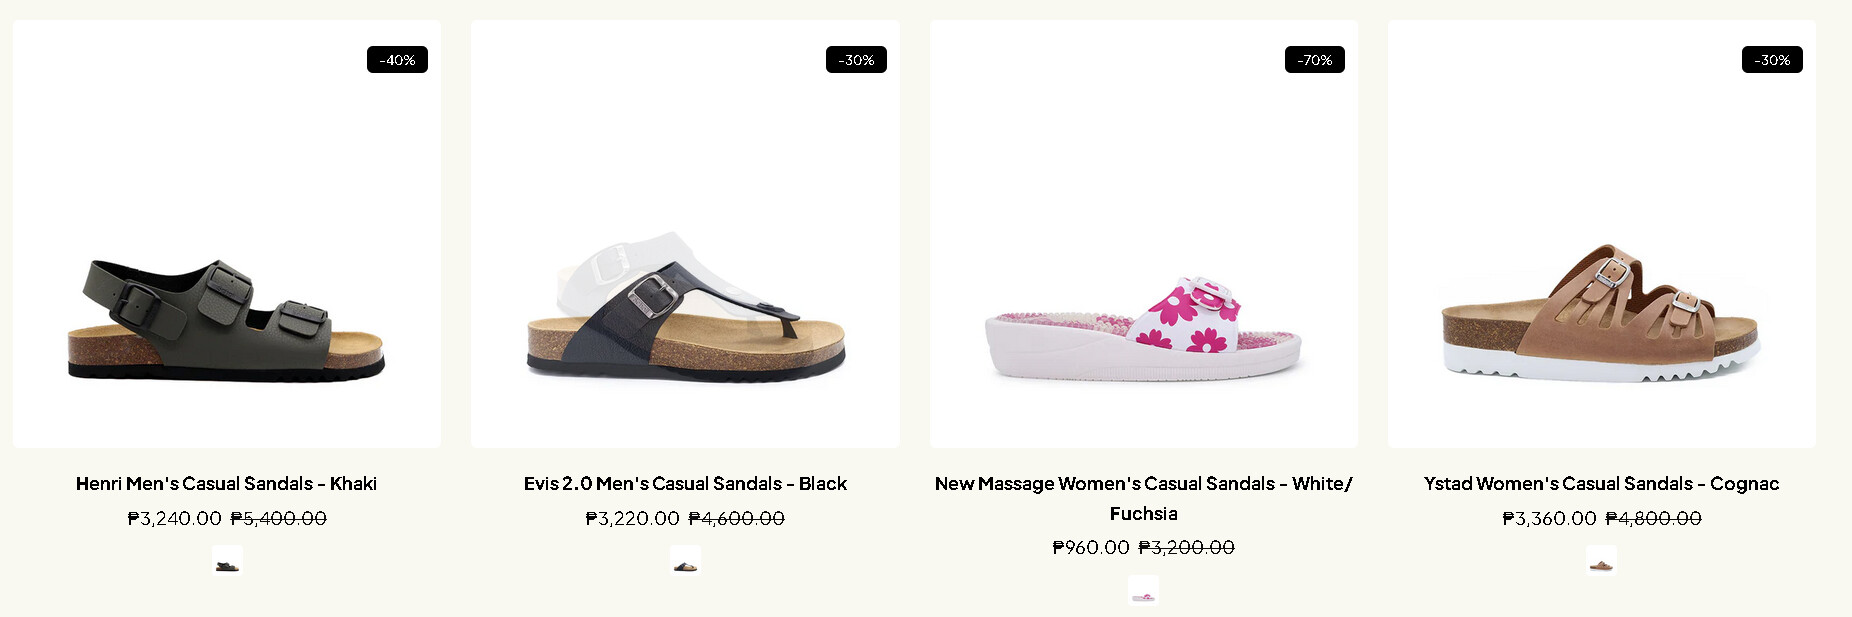This screenshot has width=1852, height=617.
Task: Click Ystad Women's Casual Sandals - Cognac title
Action: (1601, 484)
